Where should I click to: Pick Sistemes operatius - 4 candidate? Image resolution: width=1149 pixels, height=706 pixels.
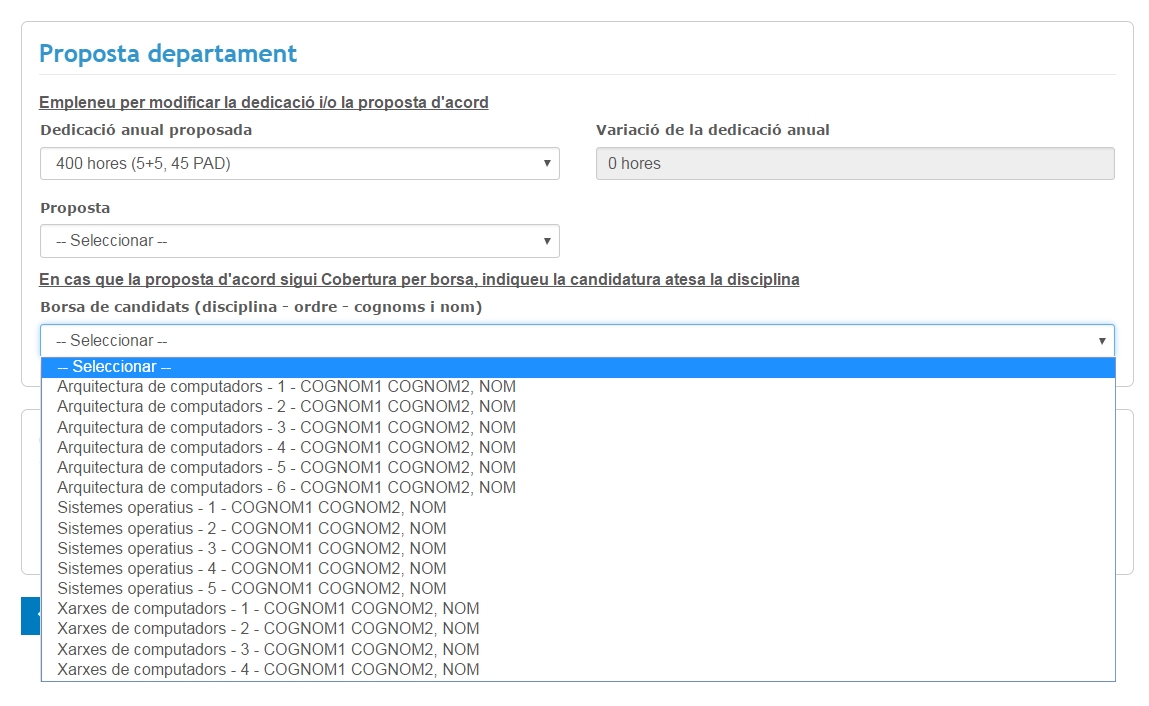tap(252, 568)
